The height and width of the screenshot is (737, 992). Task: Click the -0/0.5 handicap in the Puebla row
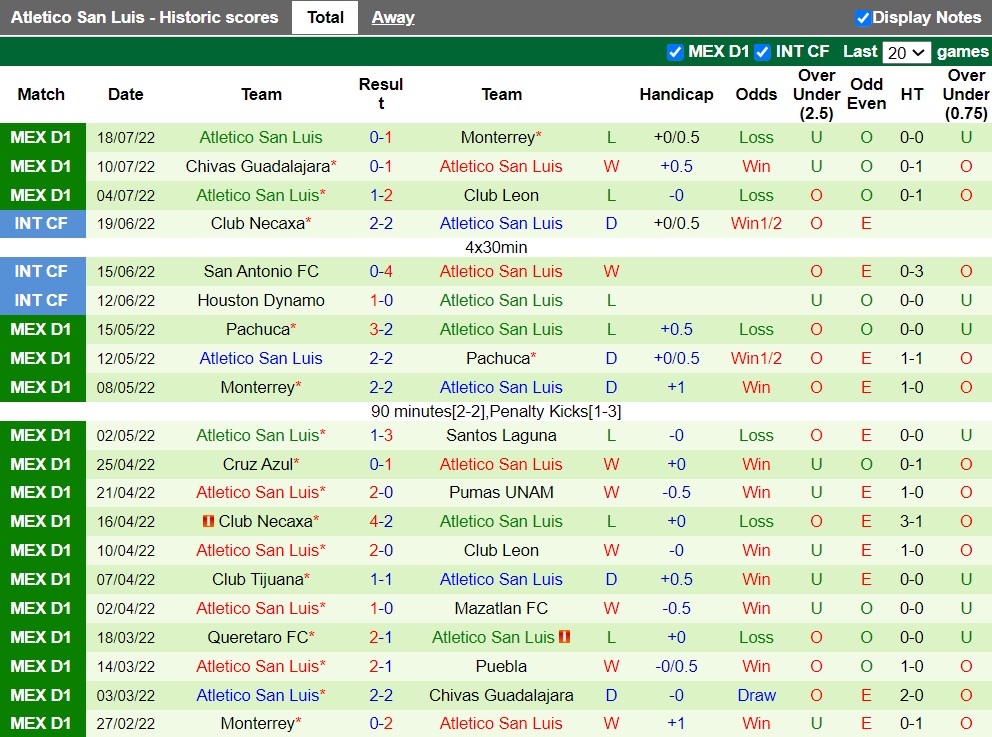[x=676, y=666]
